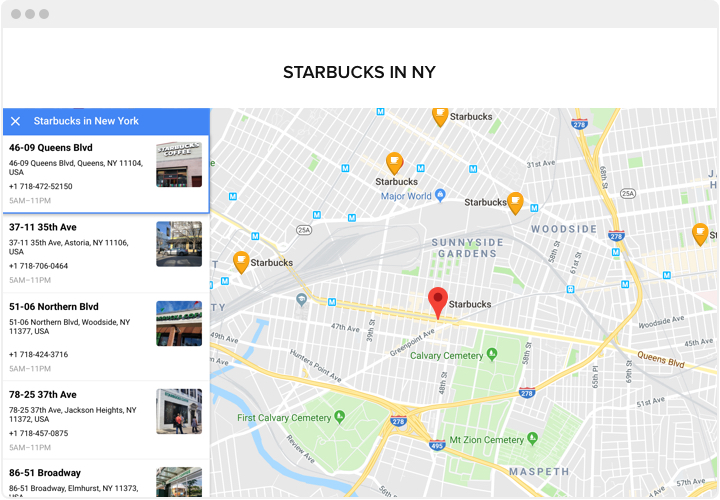Close the Starbucks in New York panel
Viewport: 720px width, 500px height.
click(x=15, y=121)
